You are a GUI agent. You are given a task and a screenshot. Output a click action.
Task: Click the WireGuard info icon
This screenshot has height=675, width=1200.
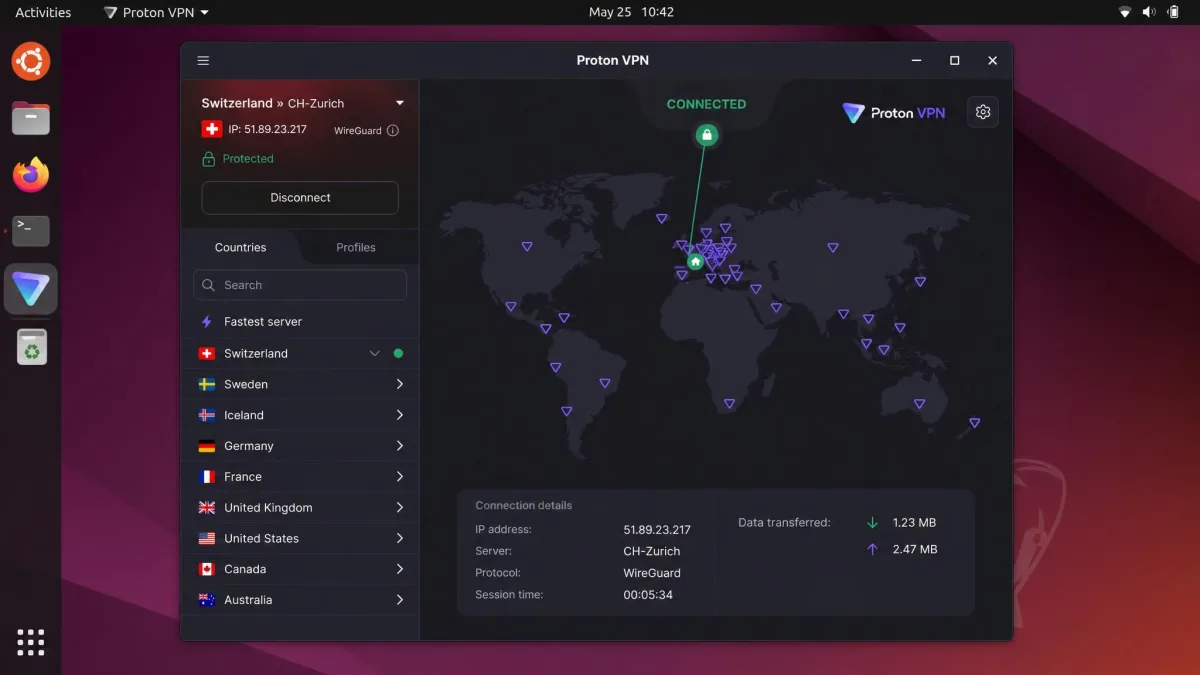(x=392, y=131)
